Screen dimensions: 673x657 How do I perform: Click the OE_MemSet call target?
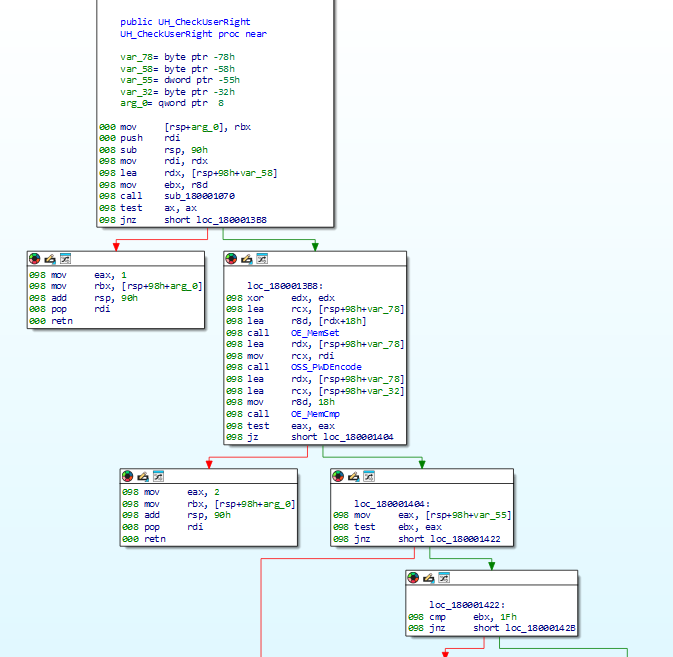pos(314,332)
